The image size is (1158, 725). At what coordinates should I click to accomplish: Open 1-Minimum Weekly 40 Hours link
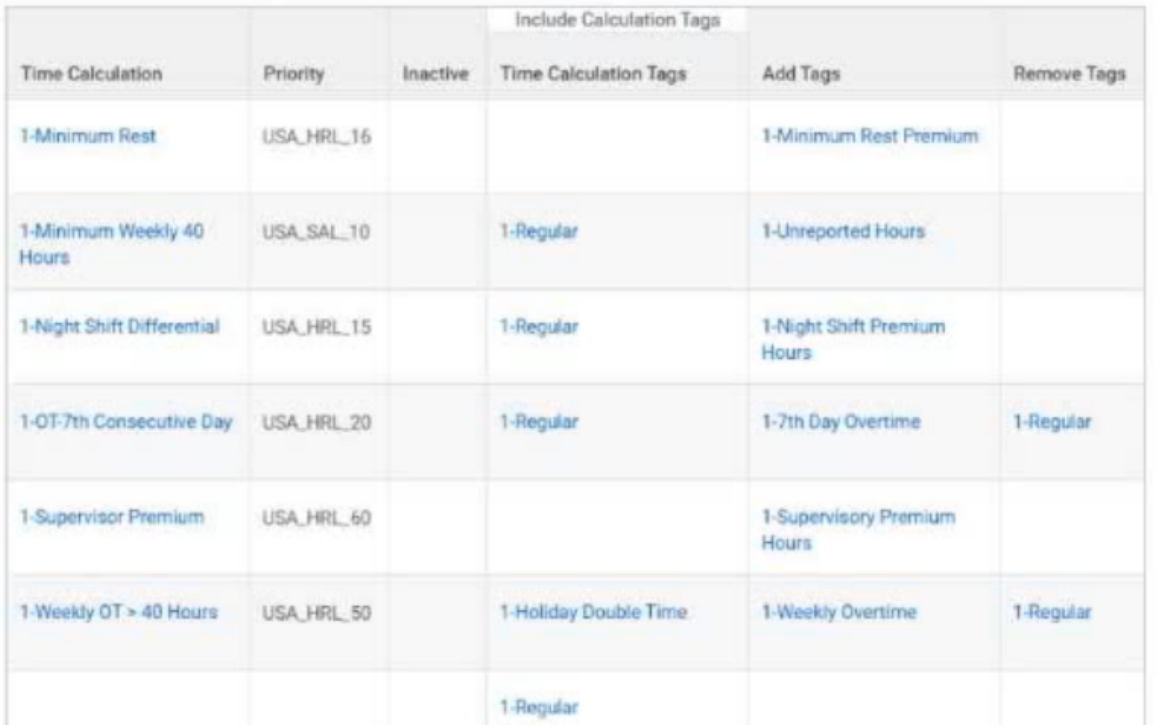click(111, 244)
